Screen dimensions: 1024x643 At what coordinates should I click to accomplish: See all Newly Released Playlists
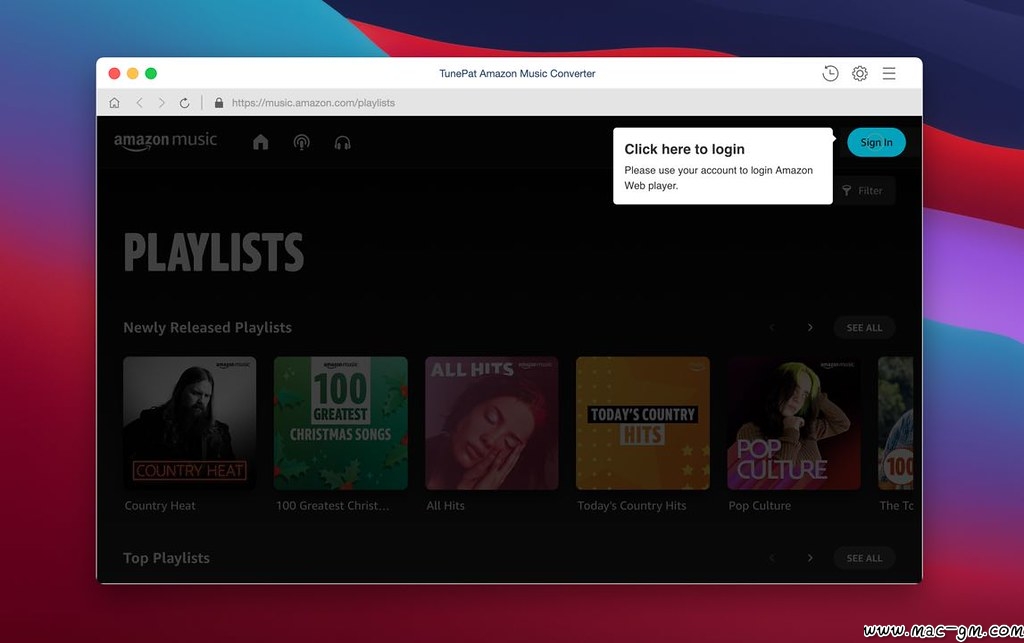[864, 327]
